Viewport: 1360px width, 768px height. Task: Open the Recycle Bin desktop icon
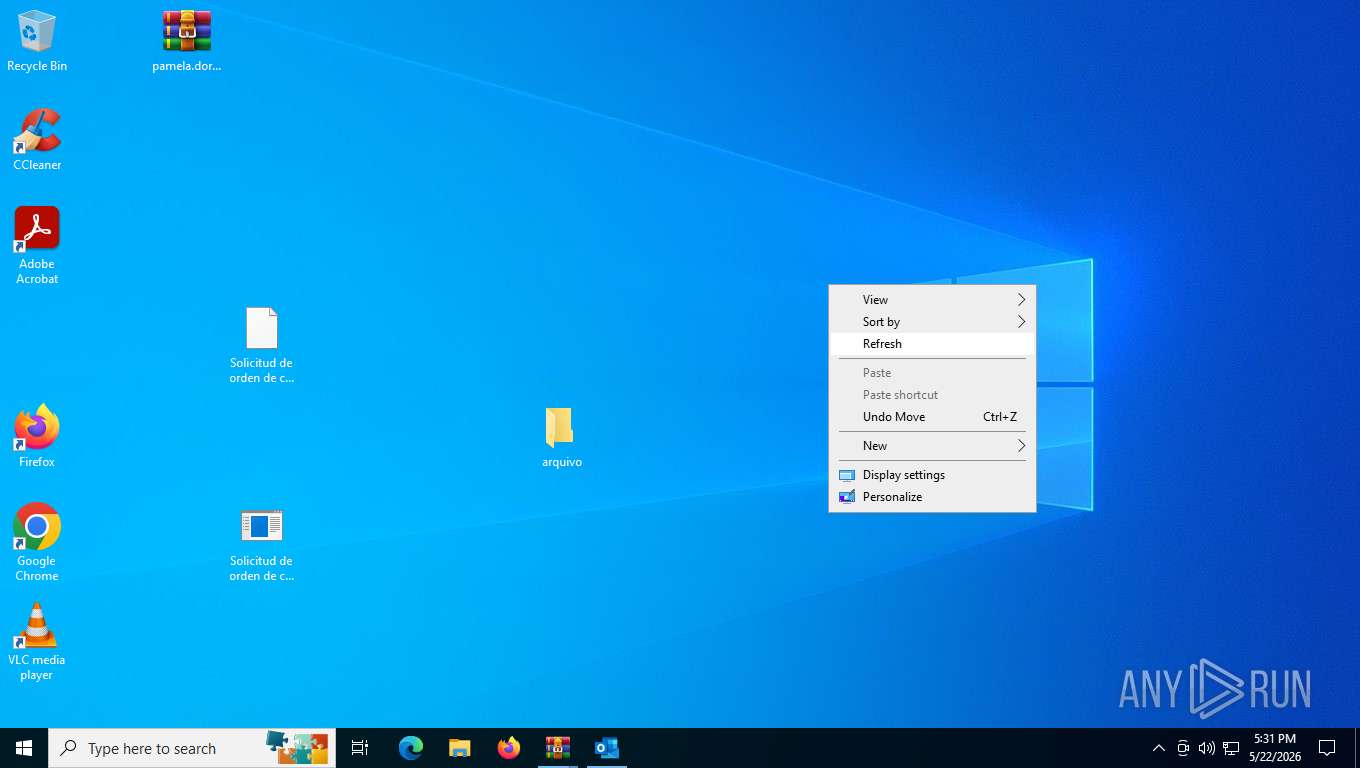tap(37, 41)
